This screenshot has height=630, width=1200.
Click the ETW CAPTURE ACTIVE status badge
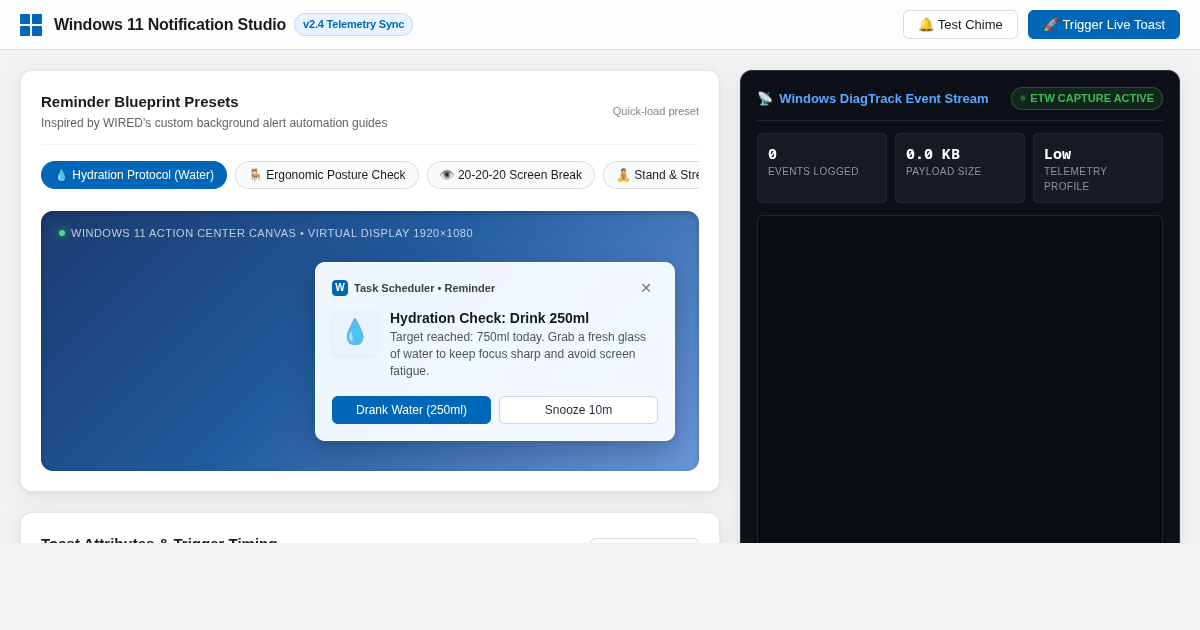[1087, 98]
